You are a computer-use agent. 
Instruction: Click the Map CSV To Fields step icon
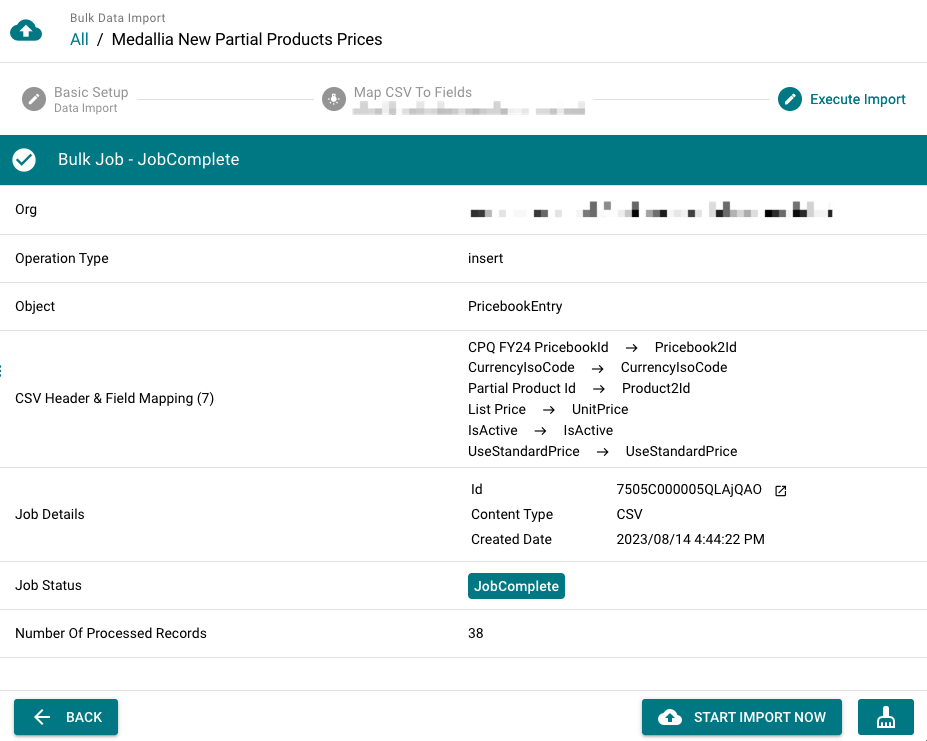[333, 99]
